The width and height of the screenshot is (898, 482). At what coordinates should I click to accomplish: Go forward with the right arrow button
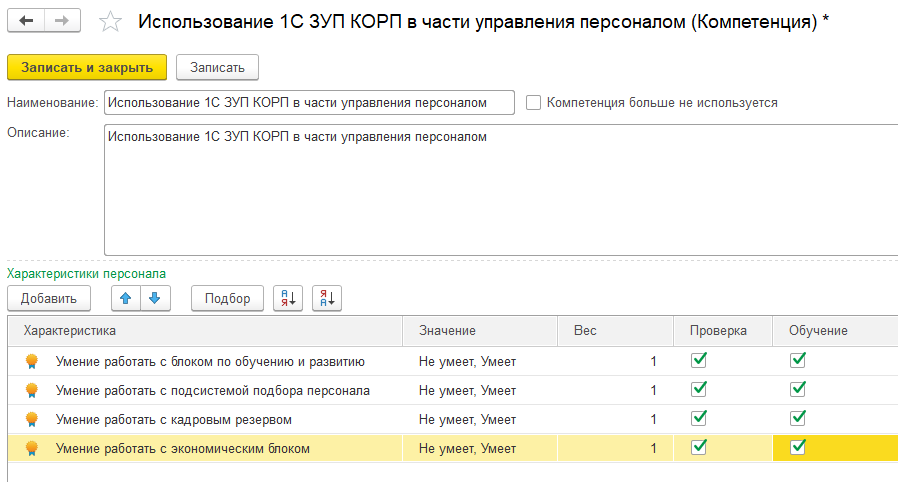coord(62,21)
